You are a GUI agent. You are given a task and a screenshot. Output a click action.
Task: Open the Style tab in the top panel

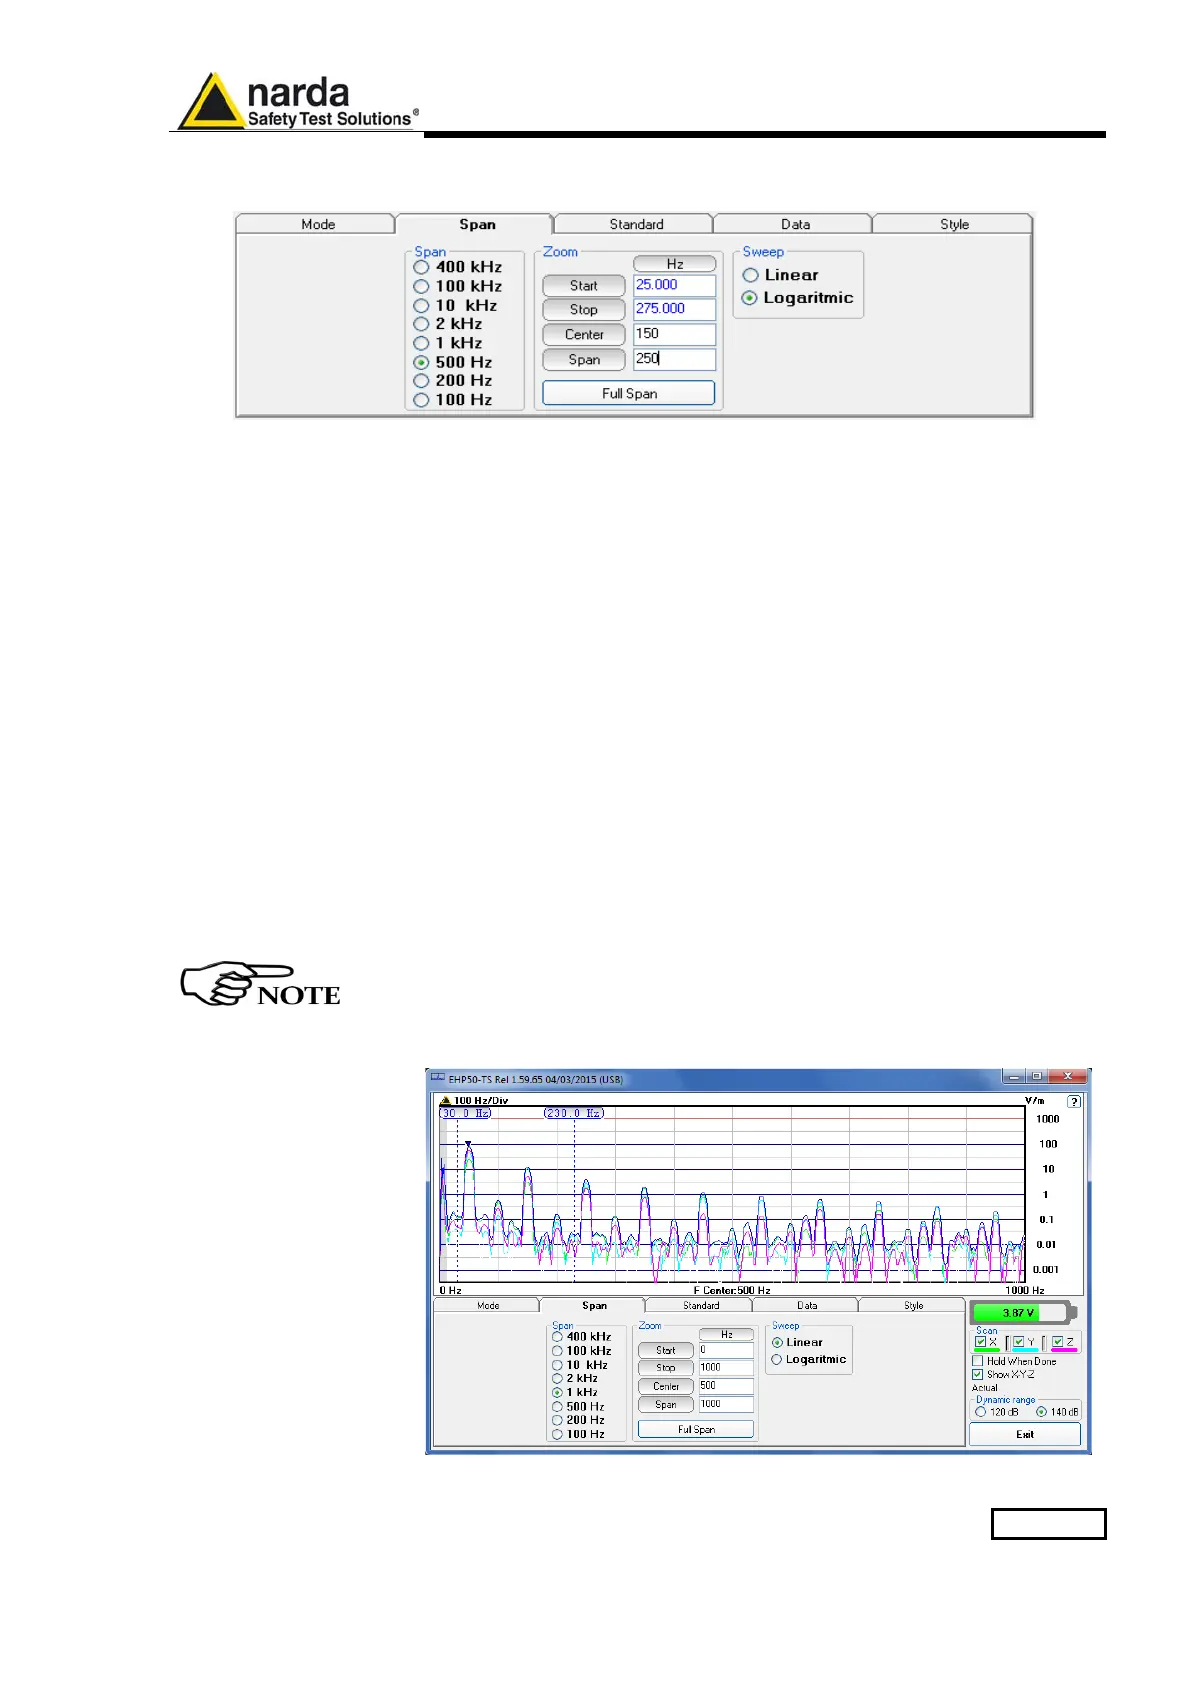[954, 224]
